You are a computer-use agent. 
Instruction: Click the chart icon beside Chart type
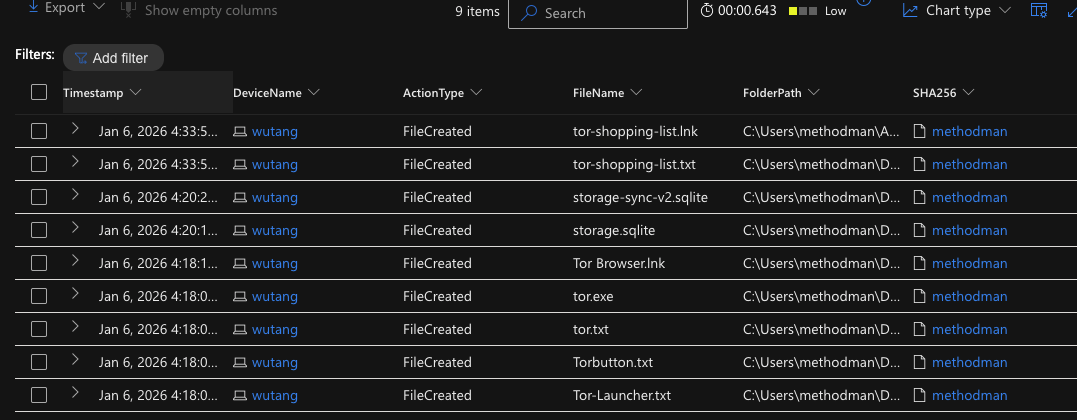pos(910,11)
